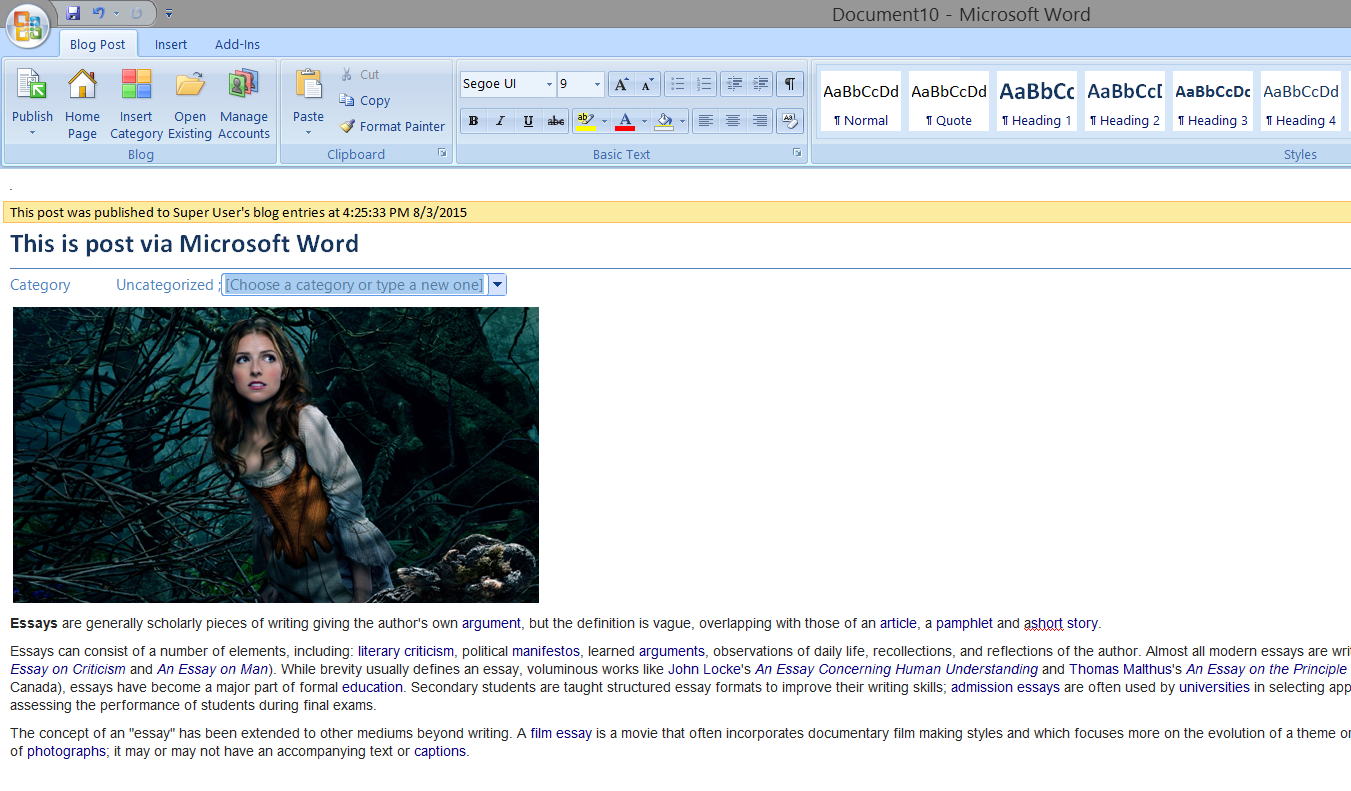
Task: Apply red font color
Action: coord(626,121)
